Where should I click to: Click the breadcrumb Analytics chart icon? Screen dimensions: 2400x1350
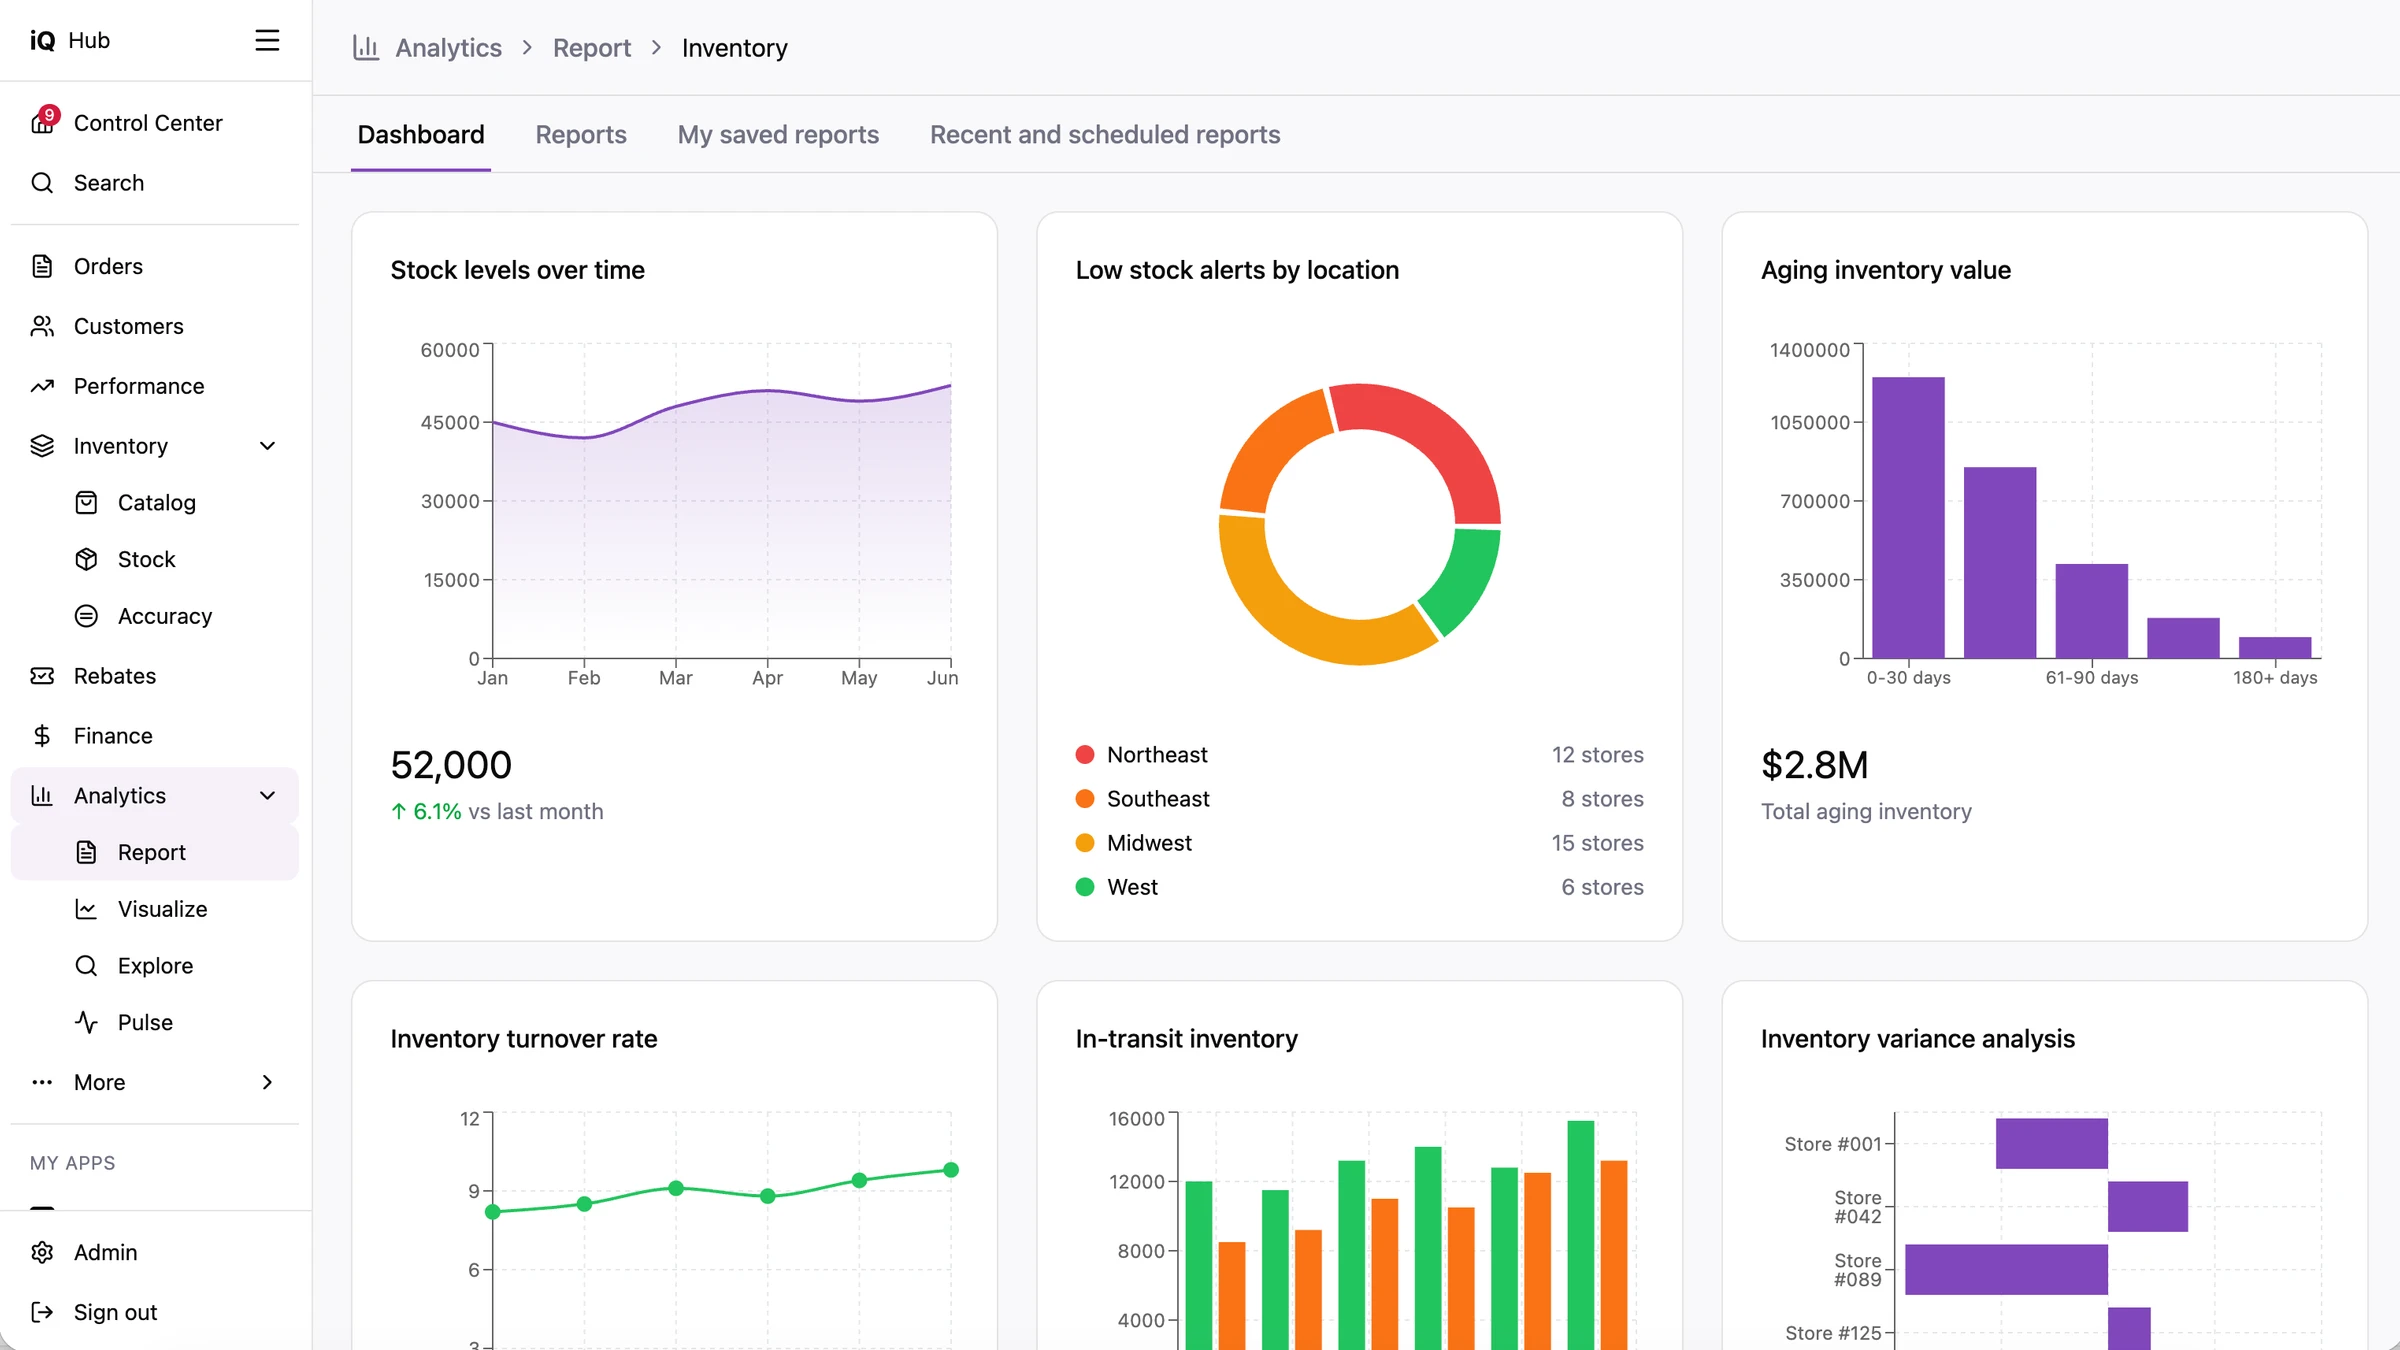click(x=366, y=48)
